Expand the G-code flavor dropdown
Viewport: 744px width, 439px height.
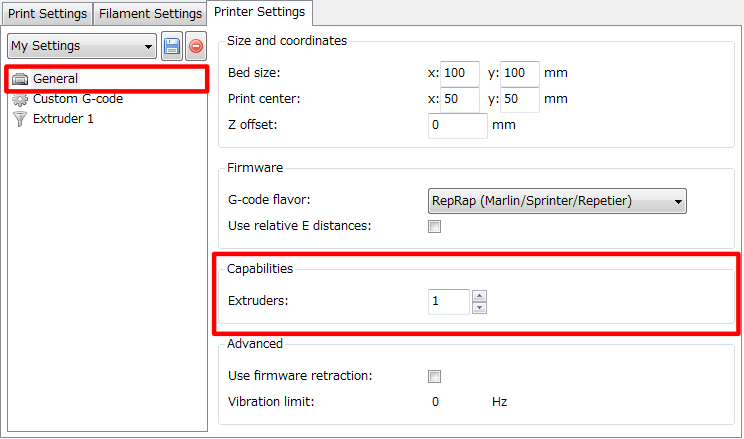(557, 201)
